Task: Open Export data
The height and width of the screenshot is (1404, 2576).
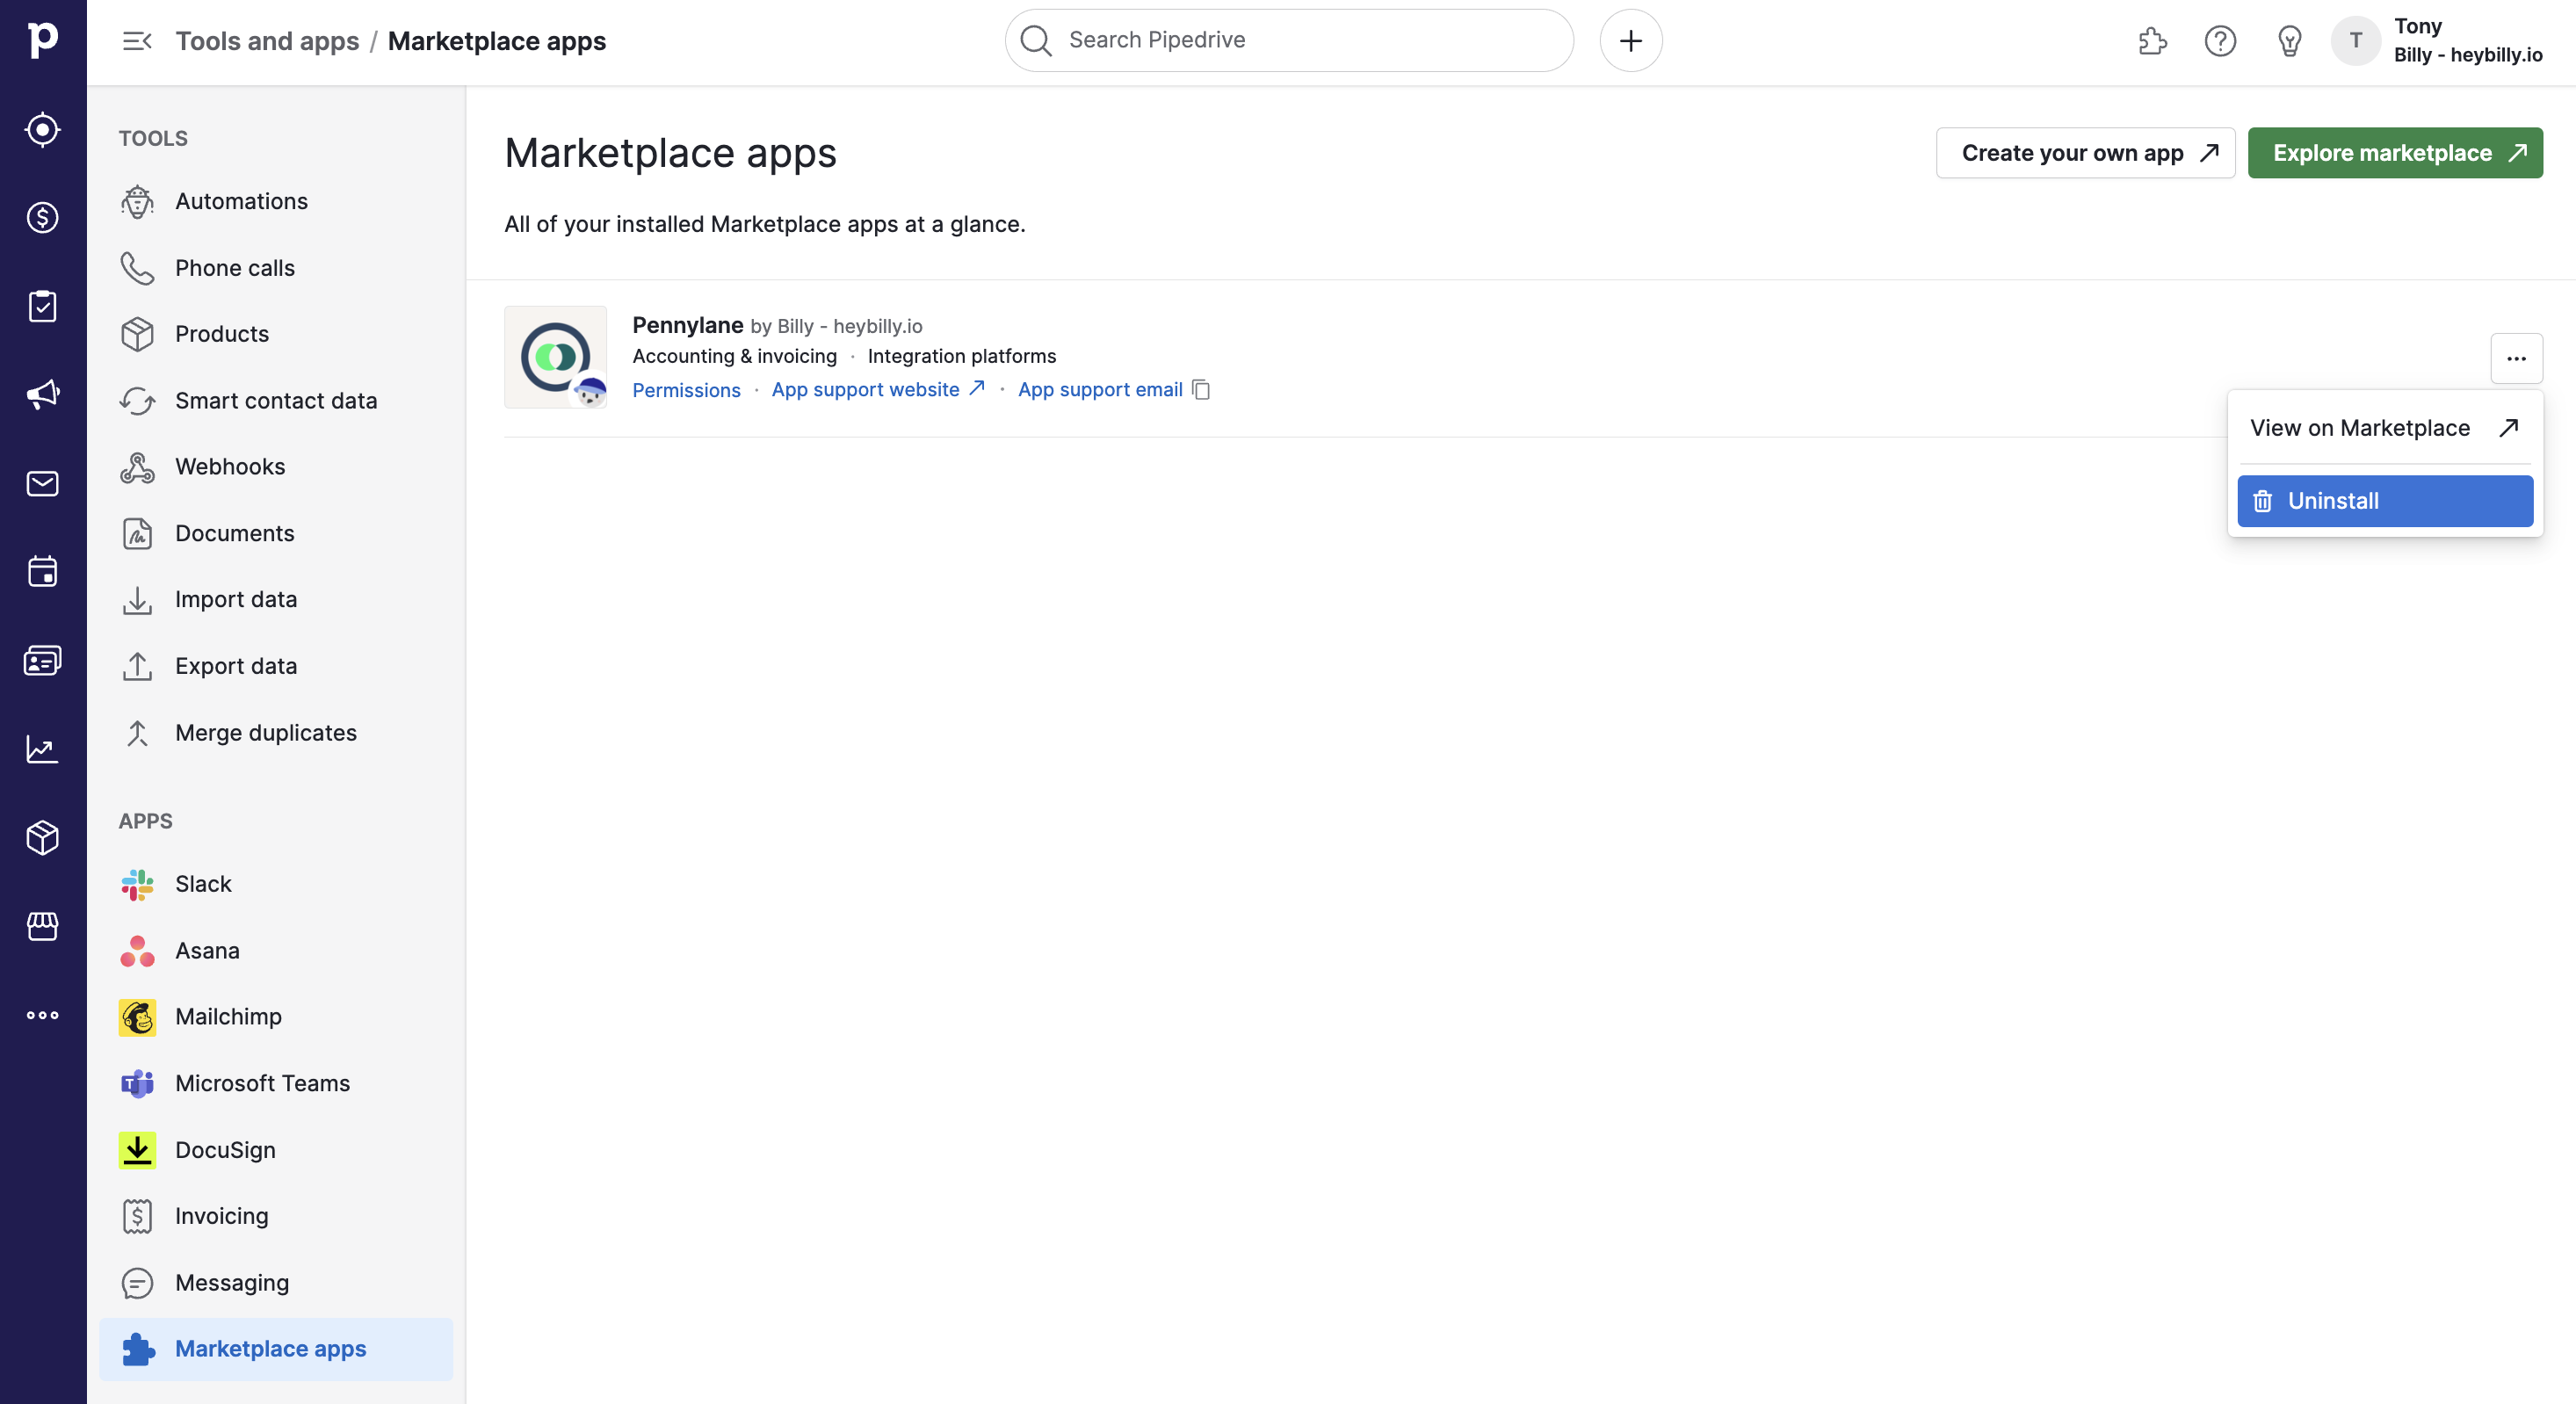Action: pos(276,666)
